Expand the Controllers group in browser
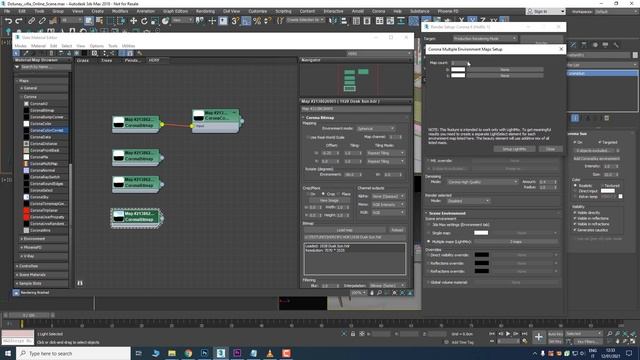The height and width of the screenshot is (360, 640). [x=29, y=266]
